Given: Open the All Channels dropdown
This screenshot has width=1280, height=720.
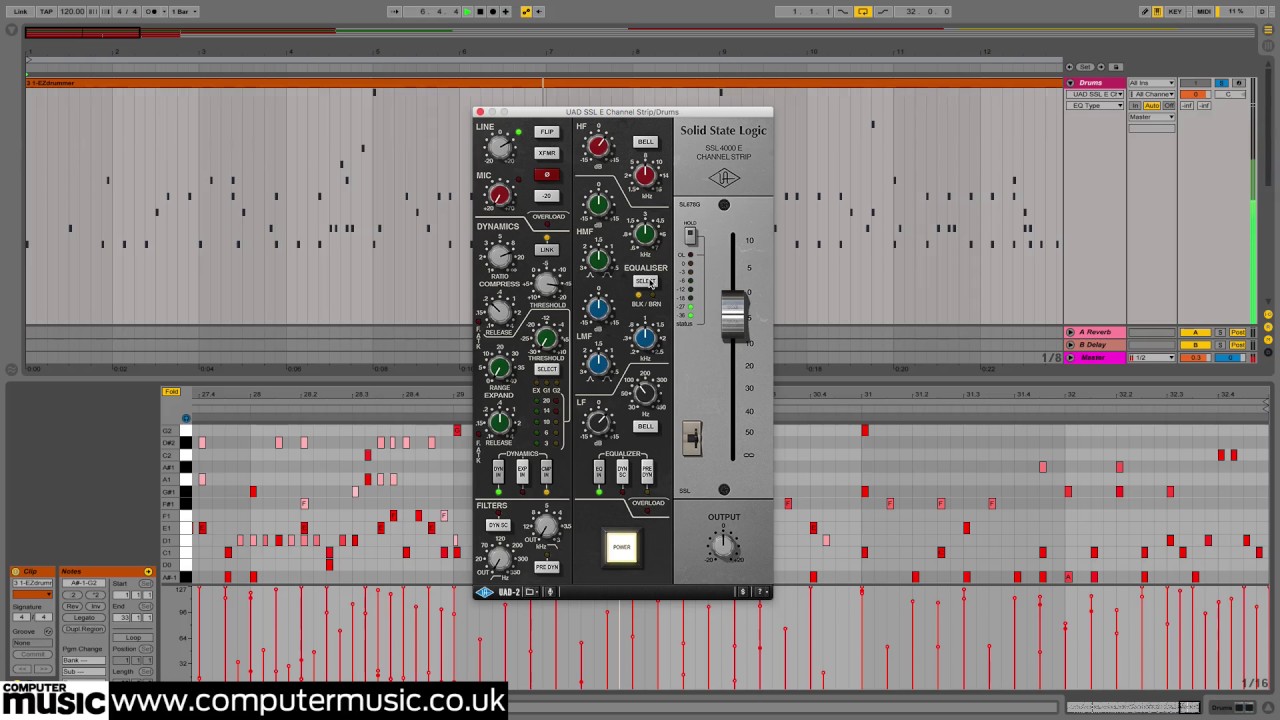Looking at the screenshot, I should (x=1152, y=94).
